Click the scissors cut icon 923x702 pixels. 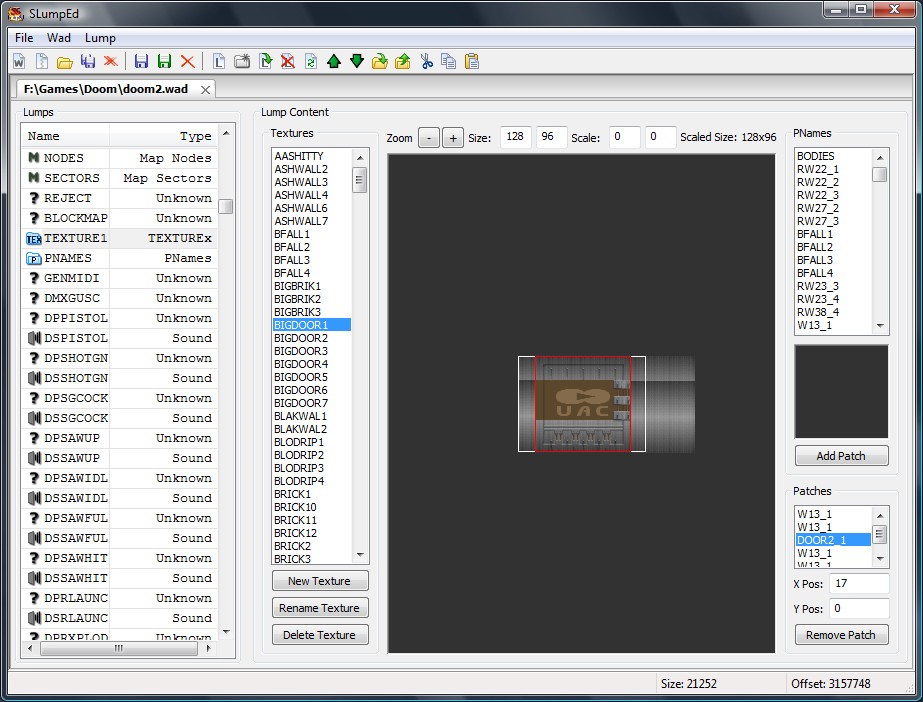coord(427,62)
